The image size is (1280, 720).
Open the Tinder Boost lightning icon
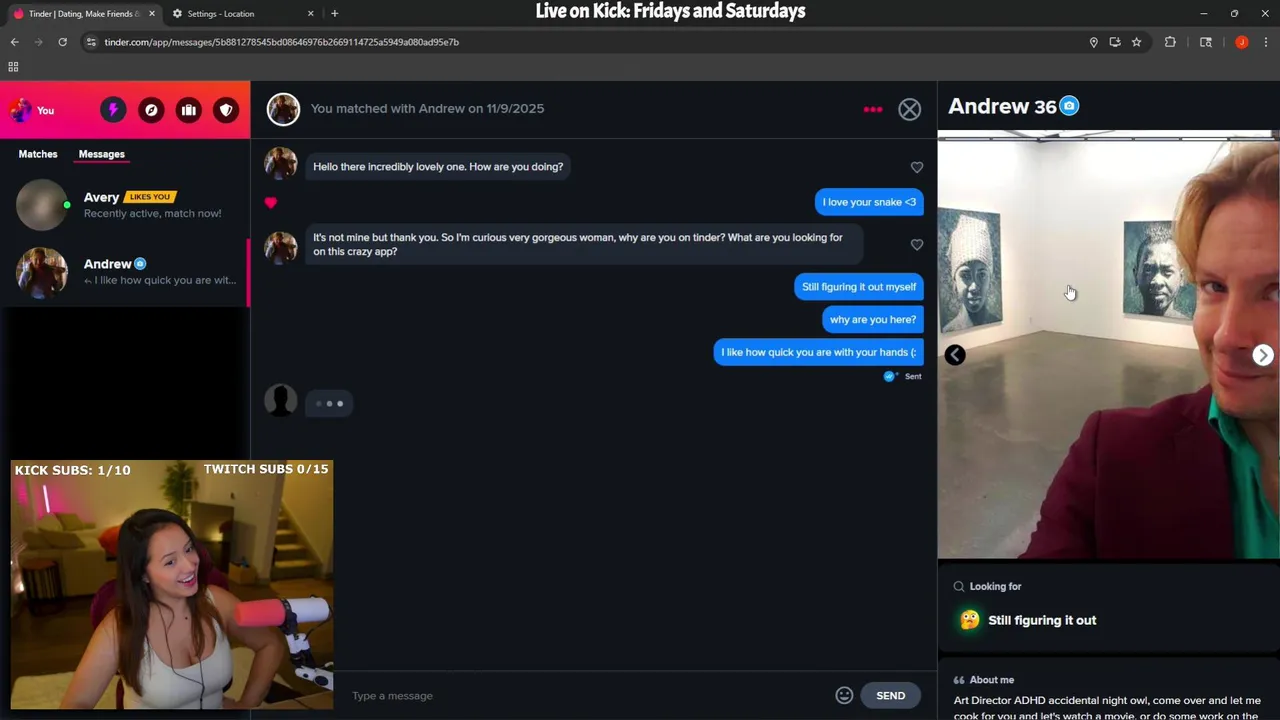113,110
